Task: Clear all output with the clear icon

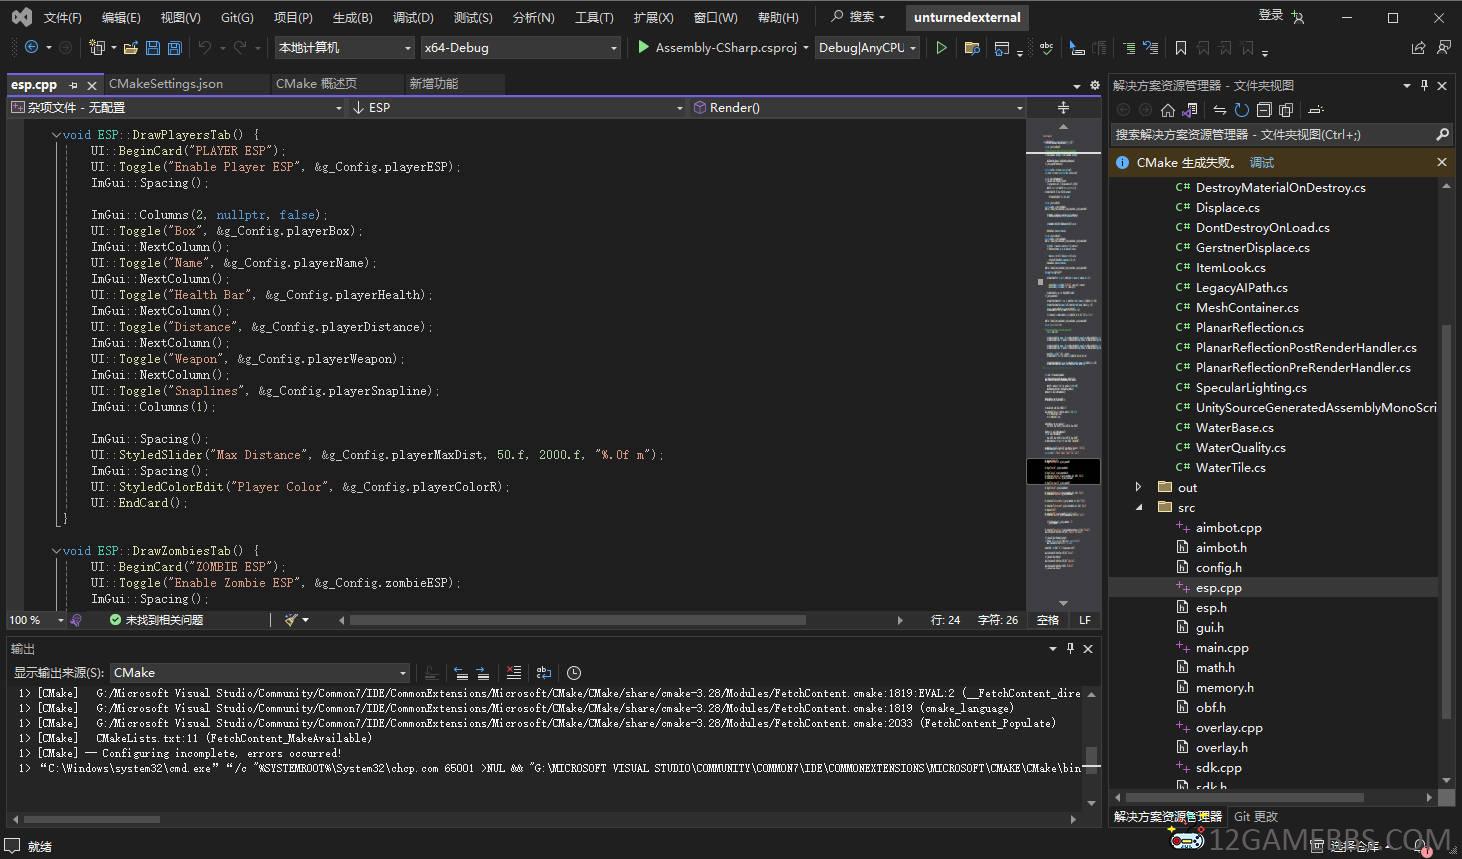Action: click(513, 673)
